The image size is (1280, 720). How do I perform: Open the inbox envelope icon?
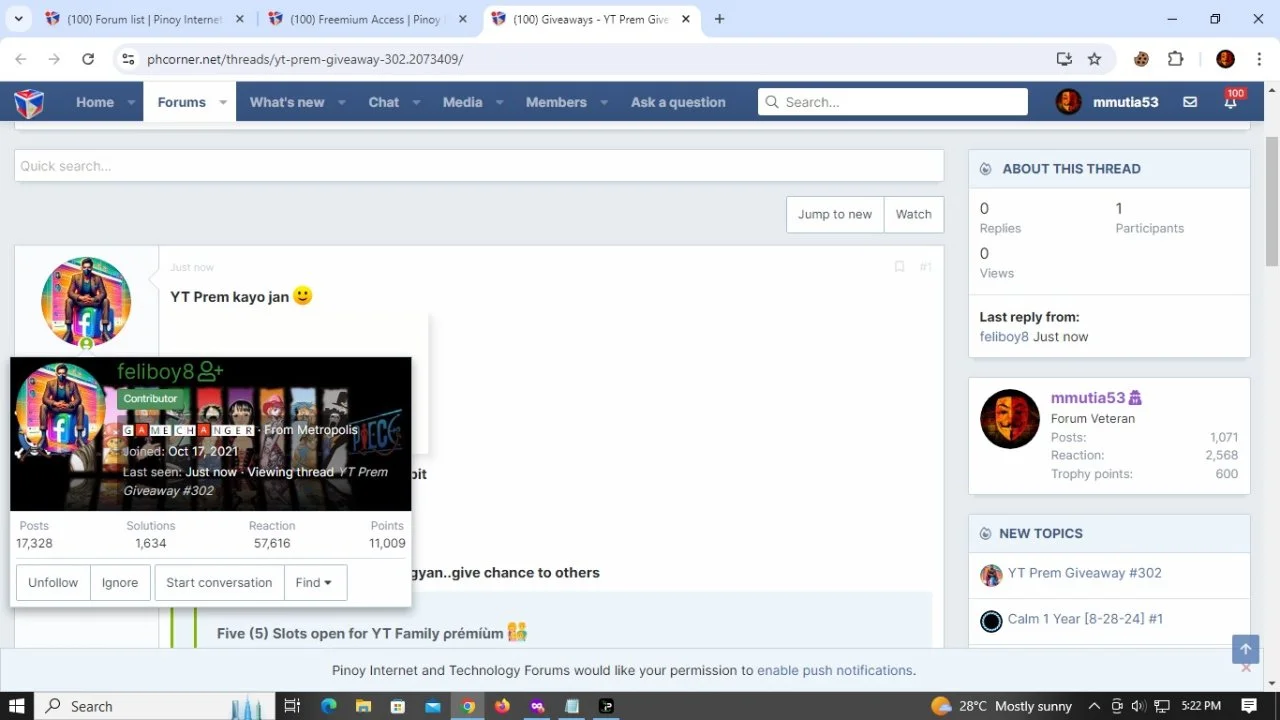coord(1190,102)
